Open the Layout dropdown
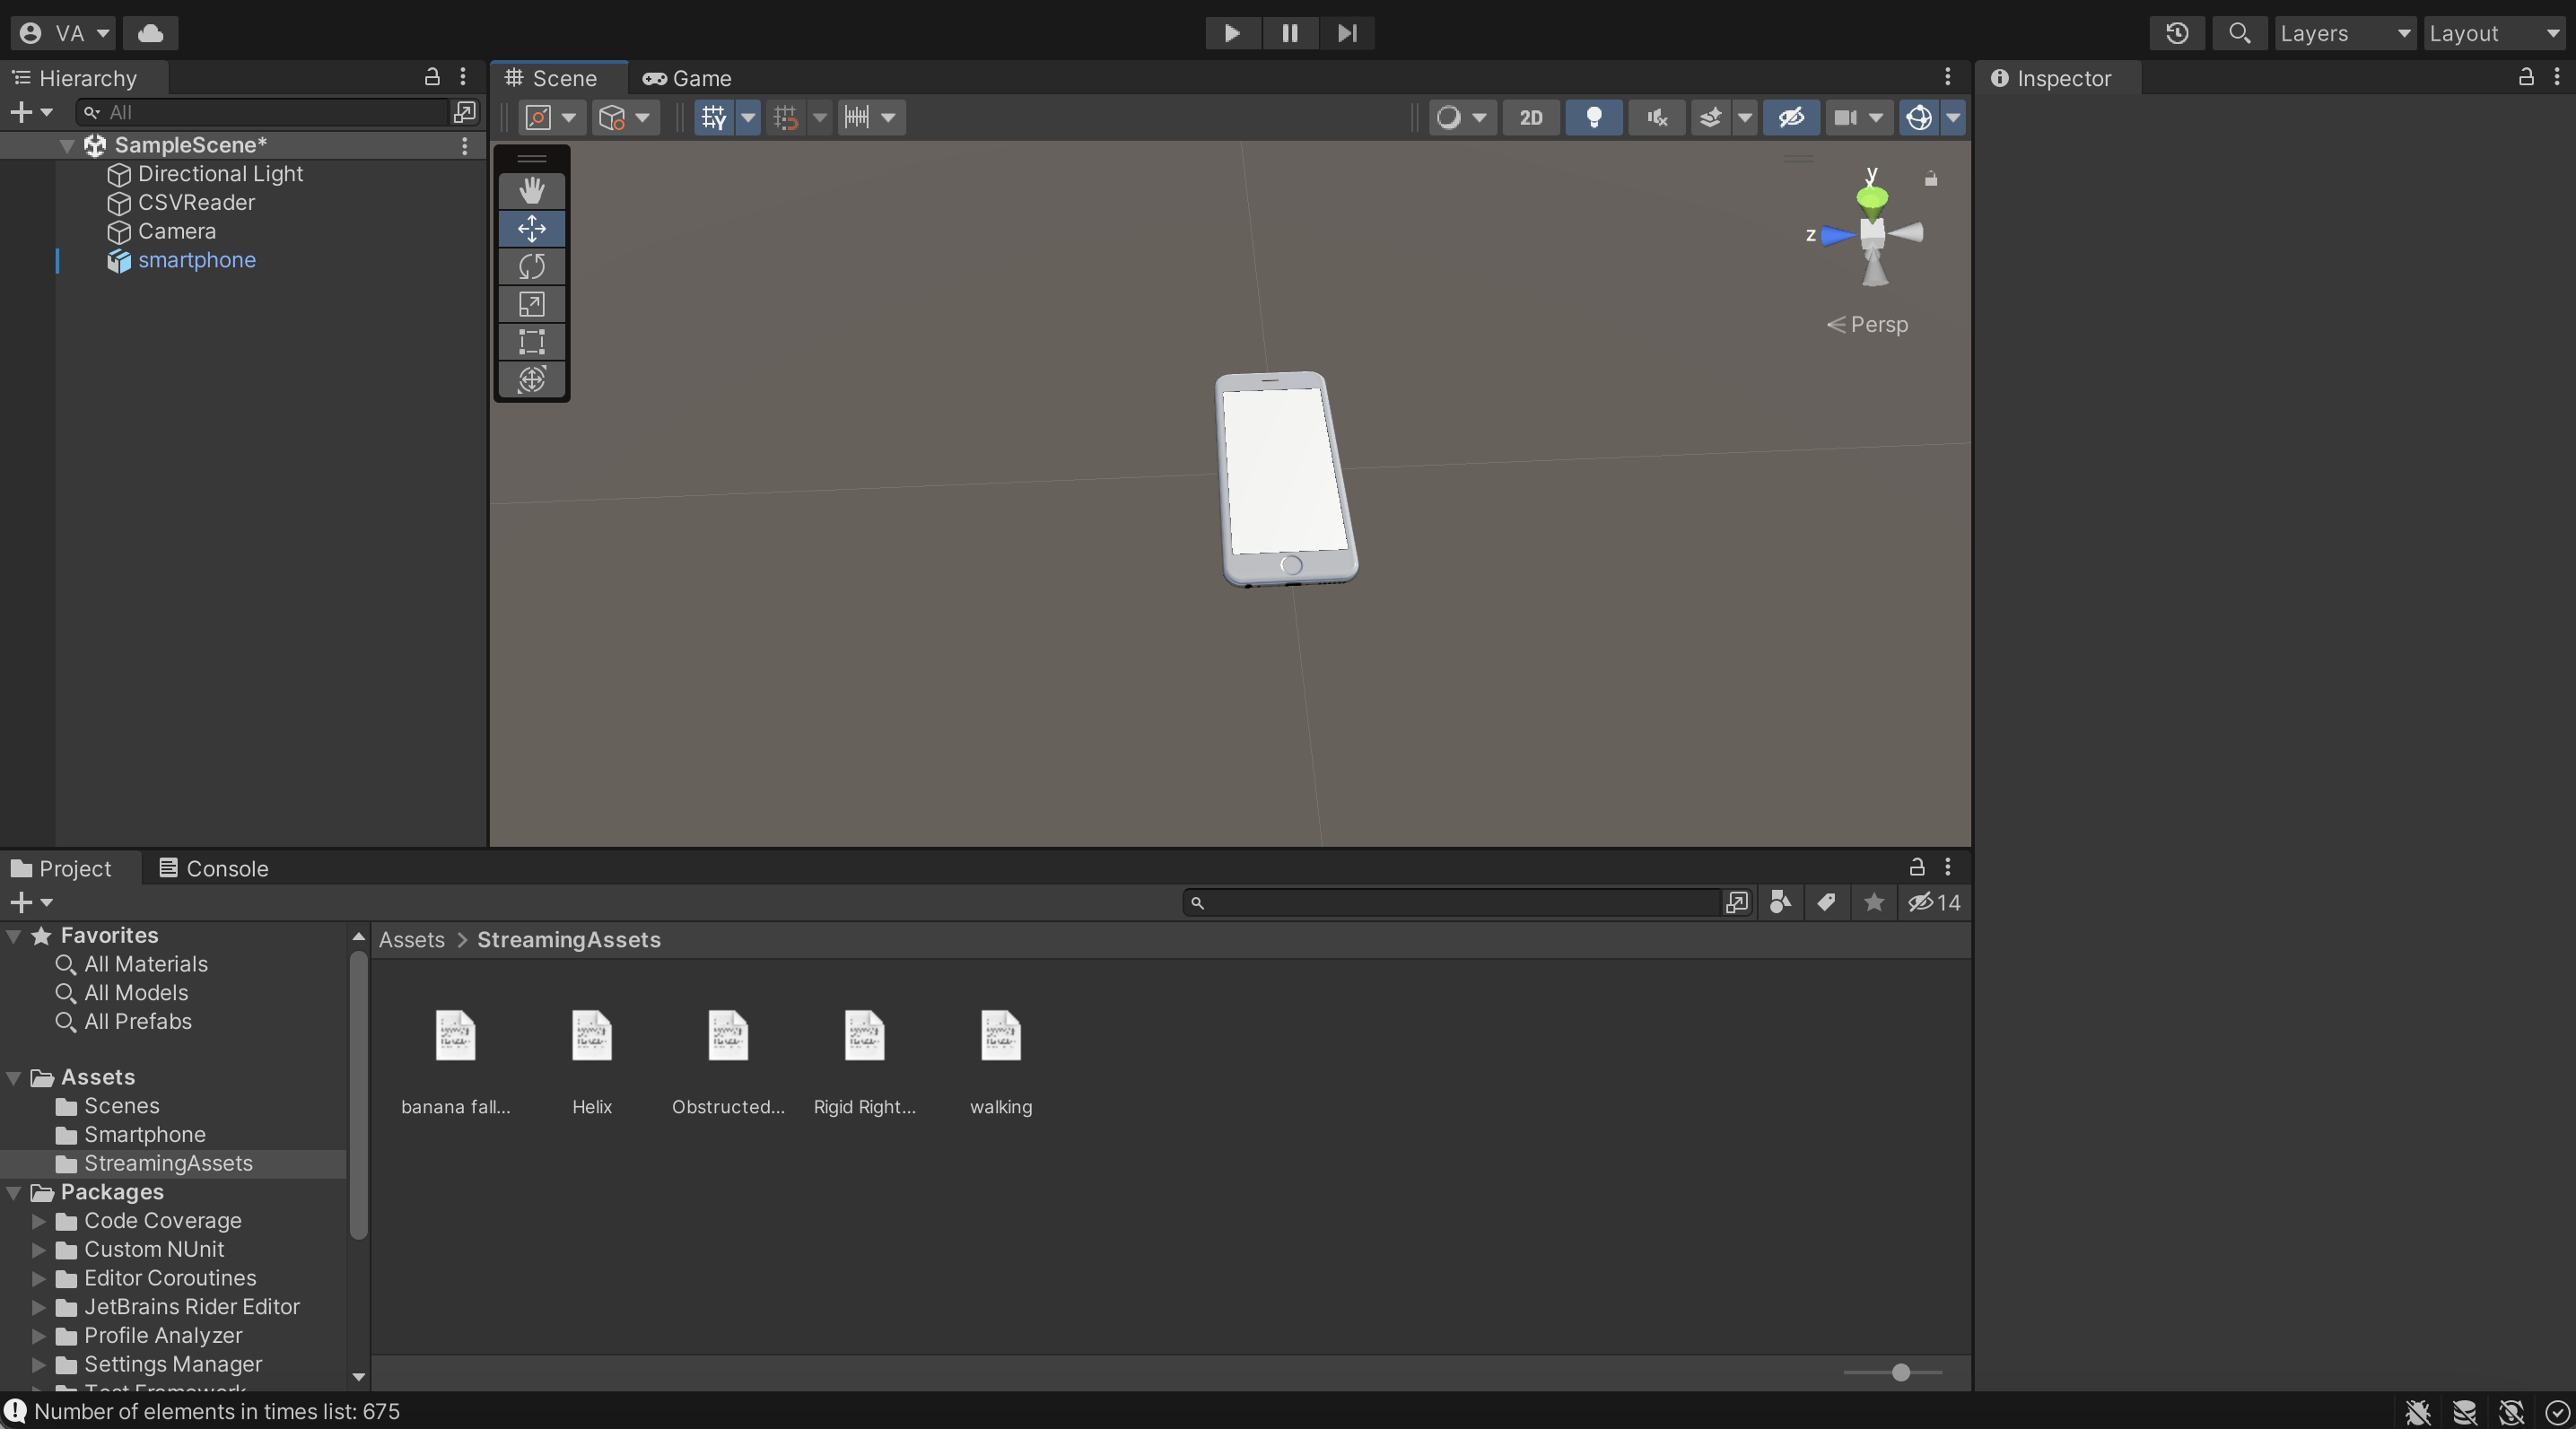 2494,33
